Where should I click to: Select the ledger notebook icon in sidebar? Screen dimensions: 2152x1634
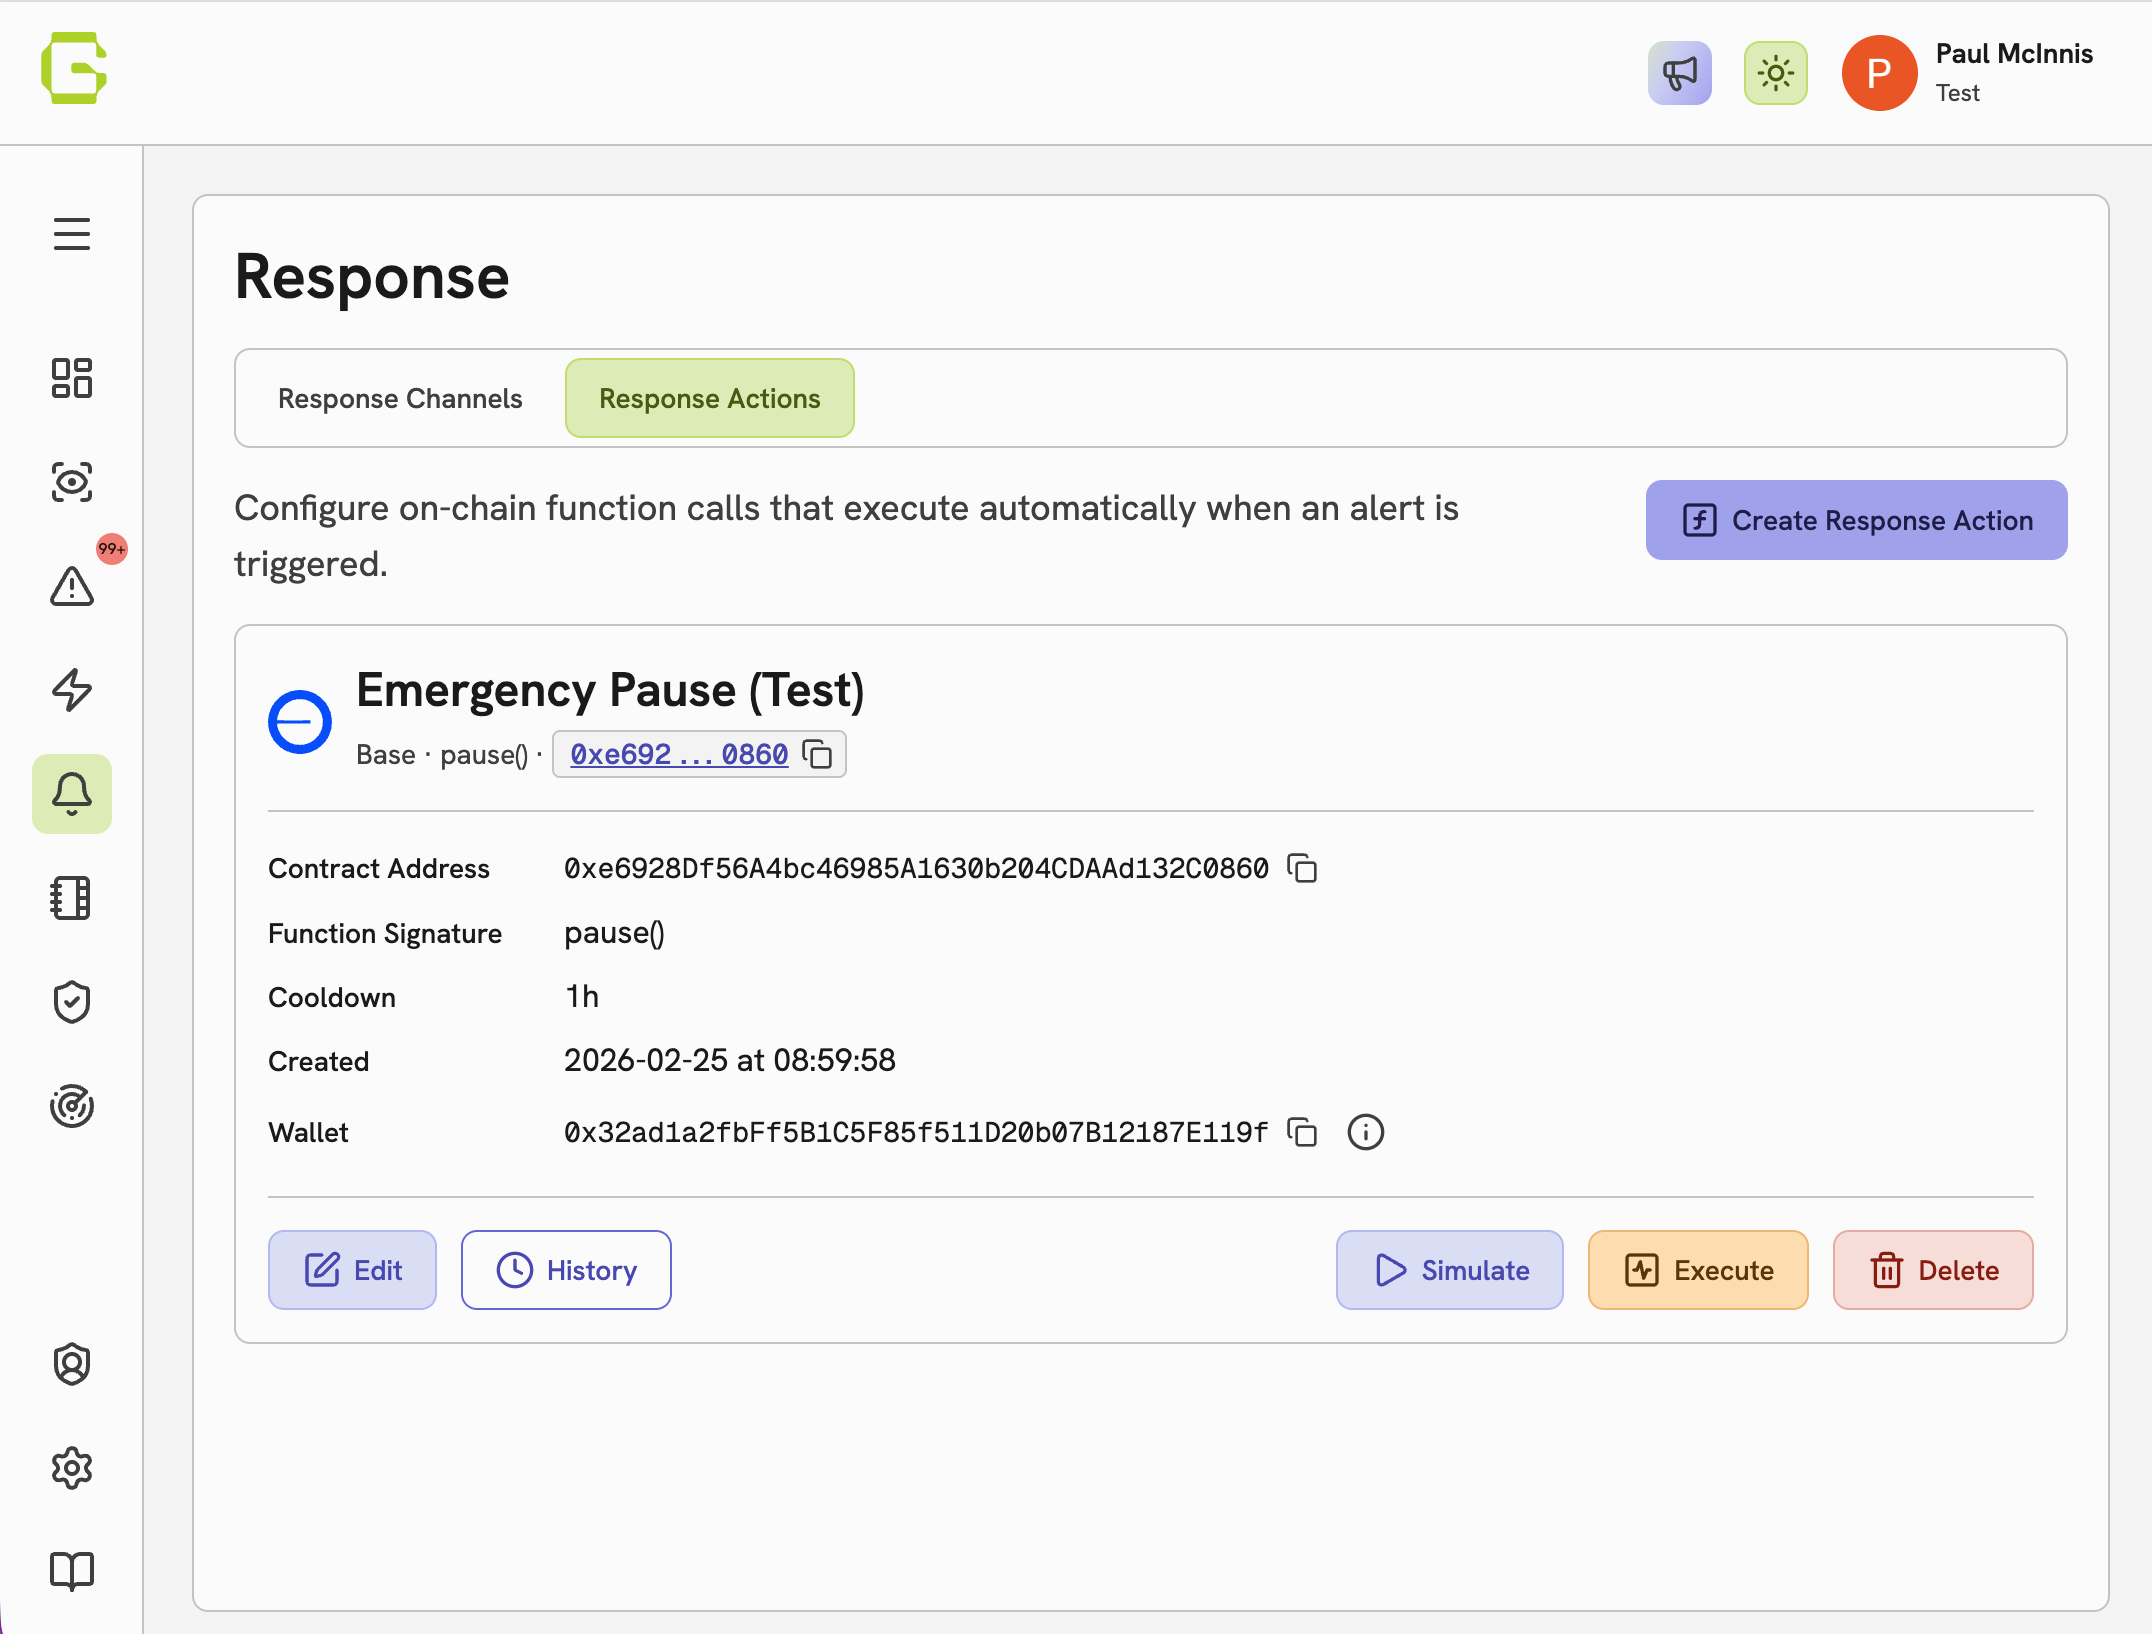coord(71,898)
